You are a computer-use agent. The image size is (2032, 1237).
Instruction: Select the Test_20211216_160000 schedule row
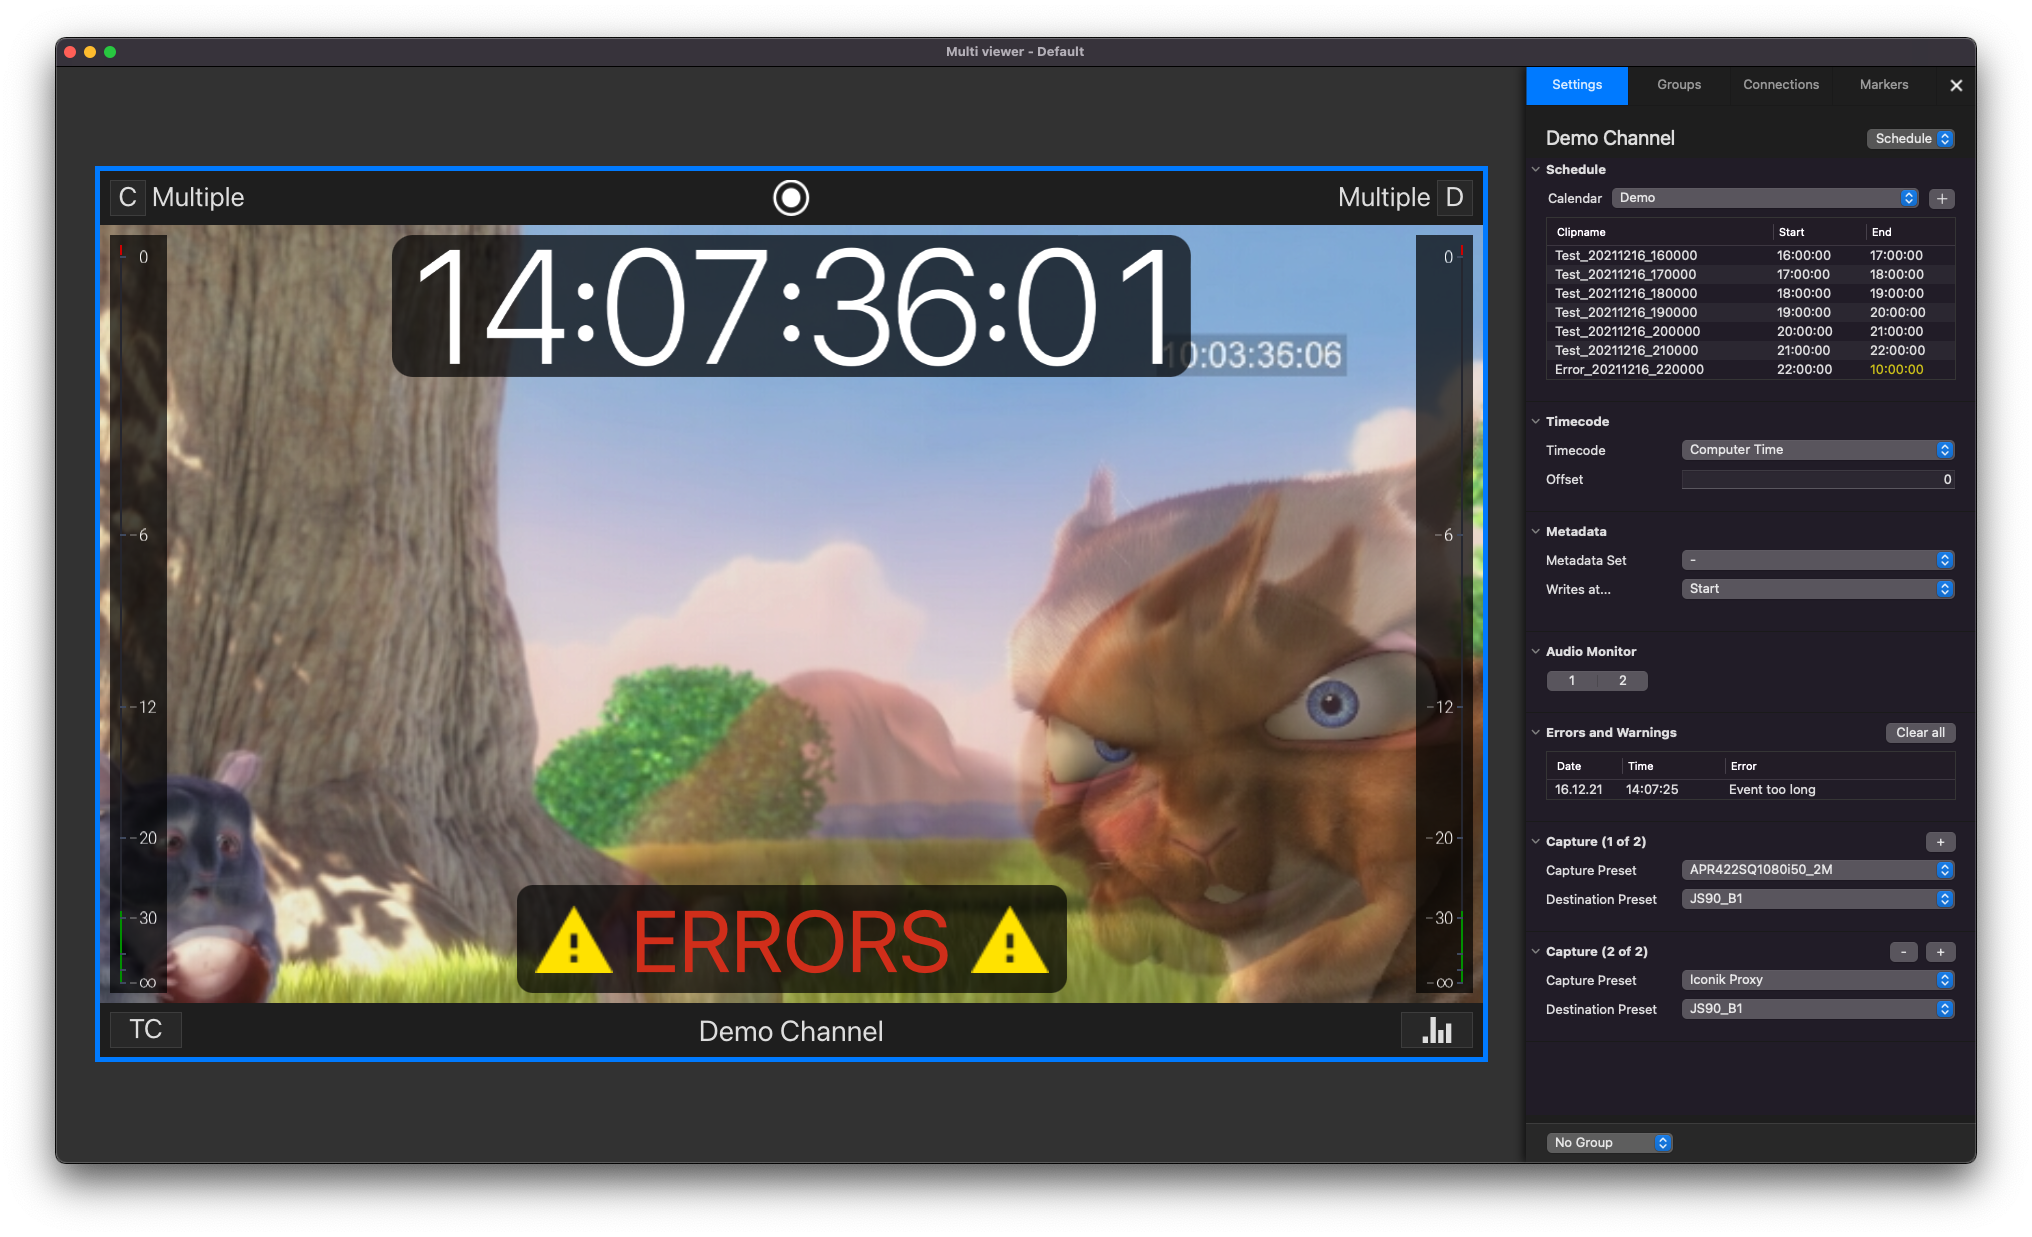(1751, 256)
